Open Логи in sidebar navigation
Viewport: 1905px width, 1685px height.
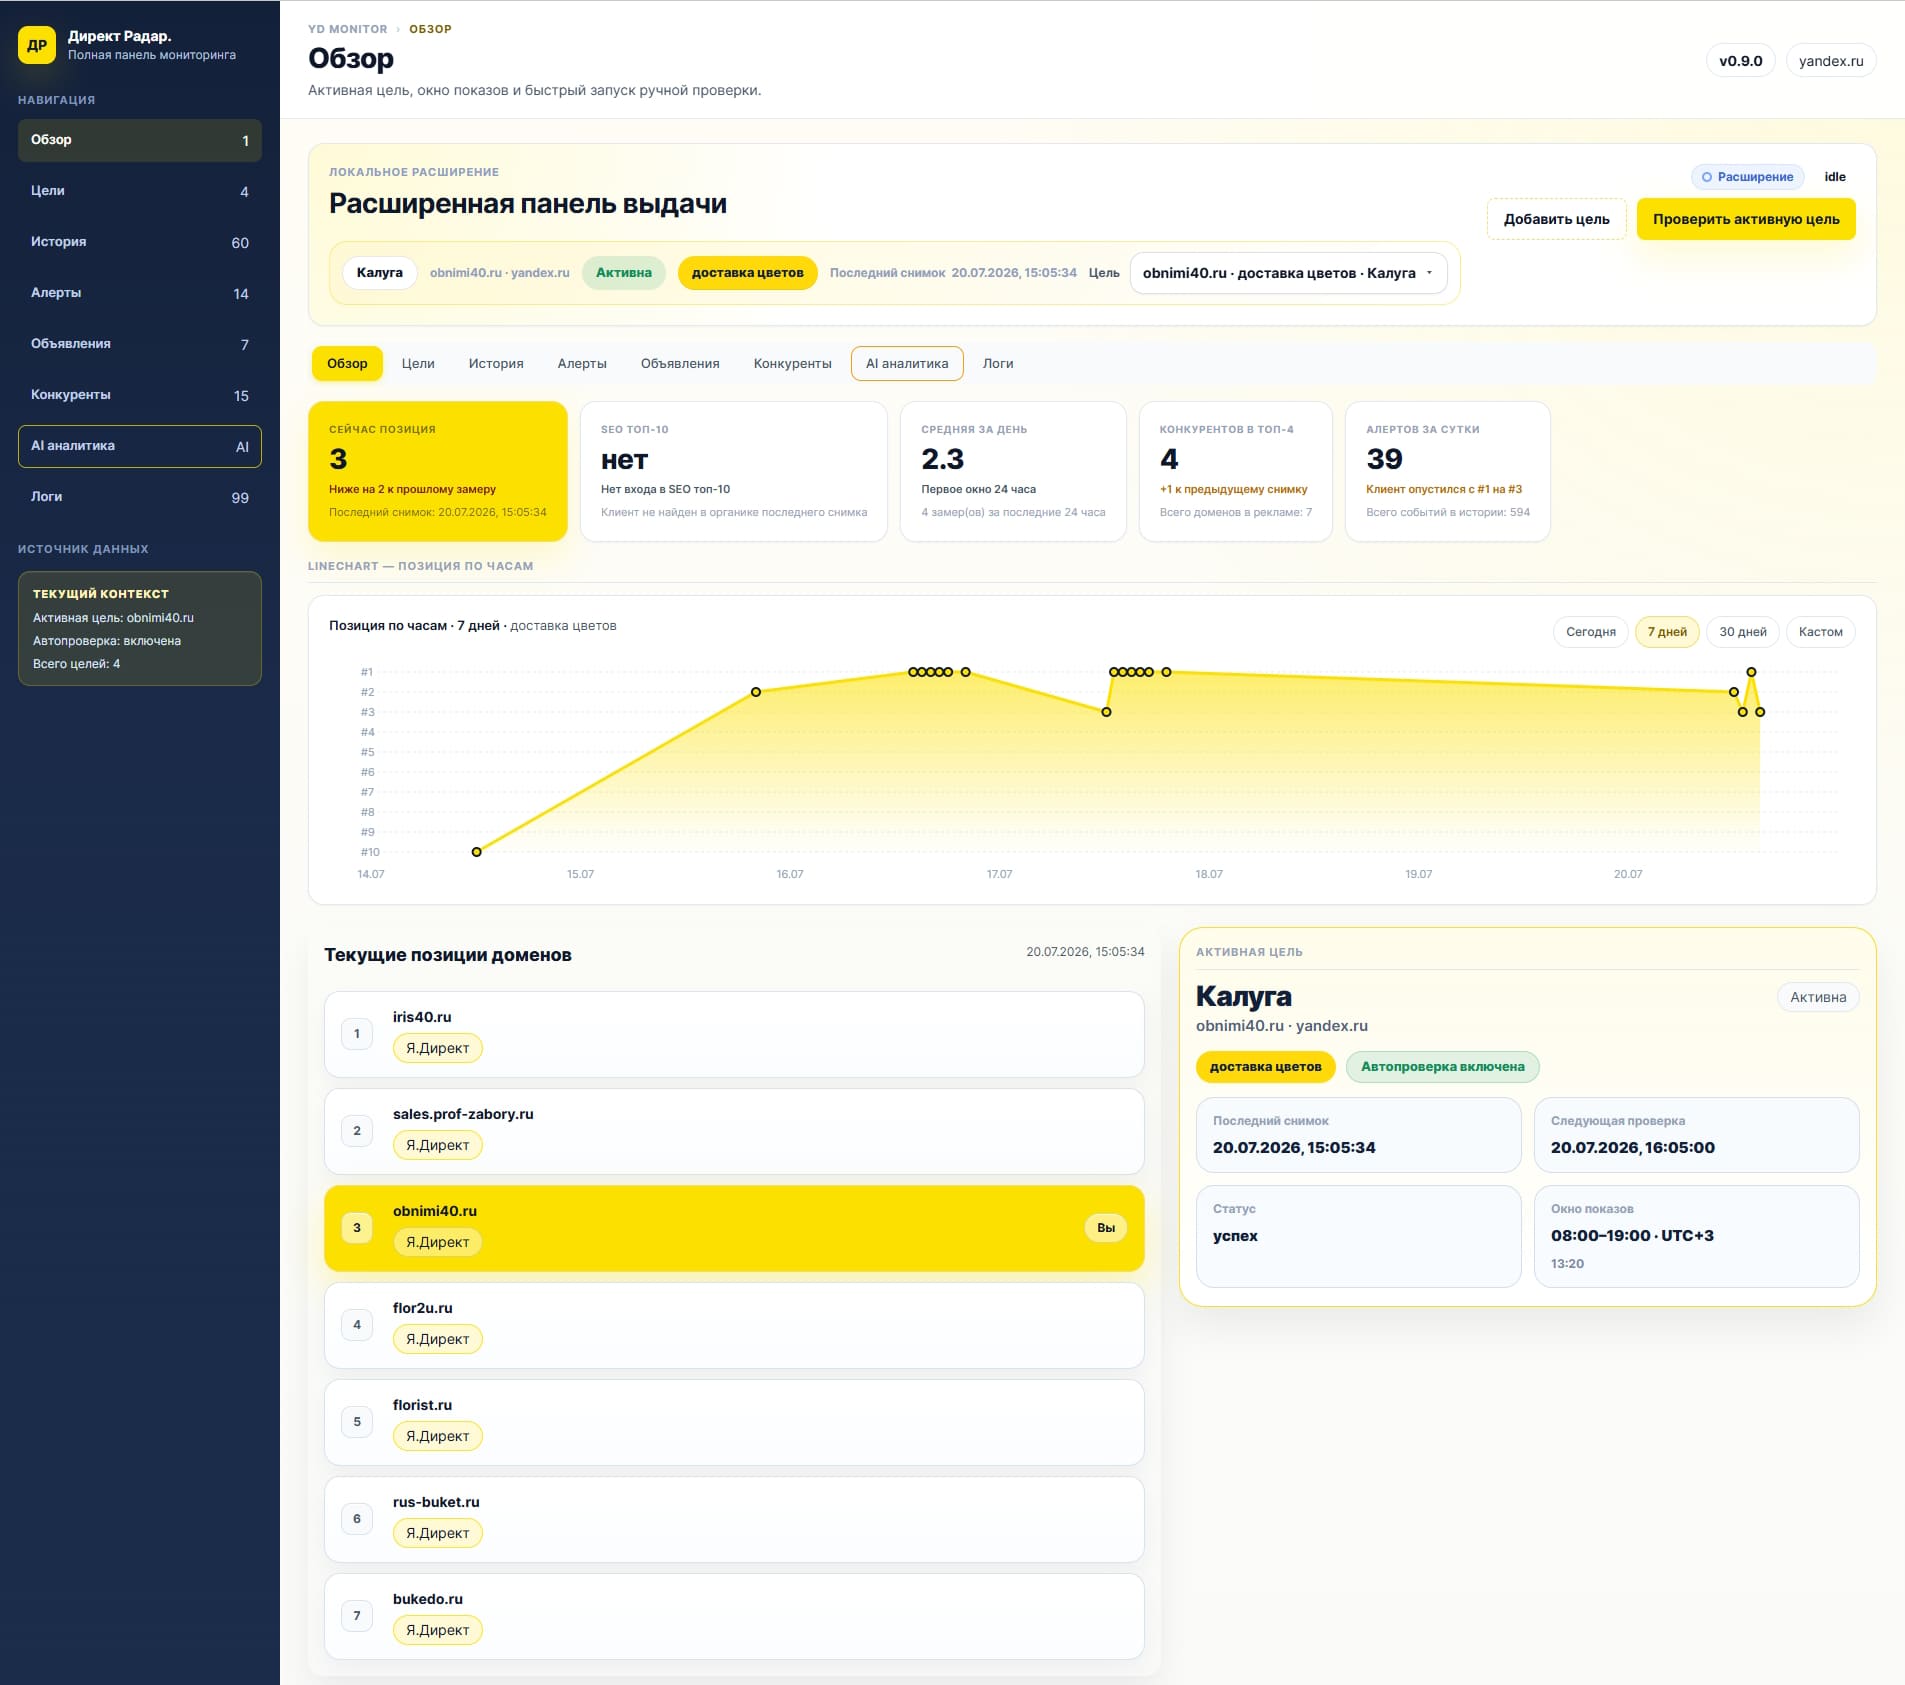click(x=140, y=497)
